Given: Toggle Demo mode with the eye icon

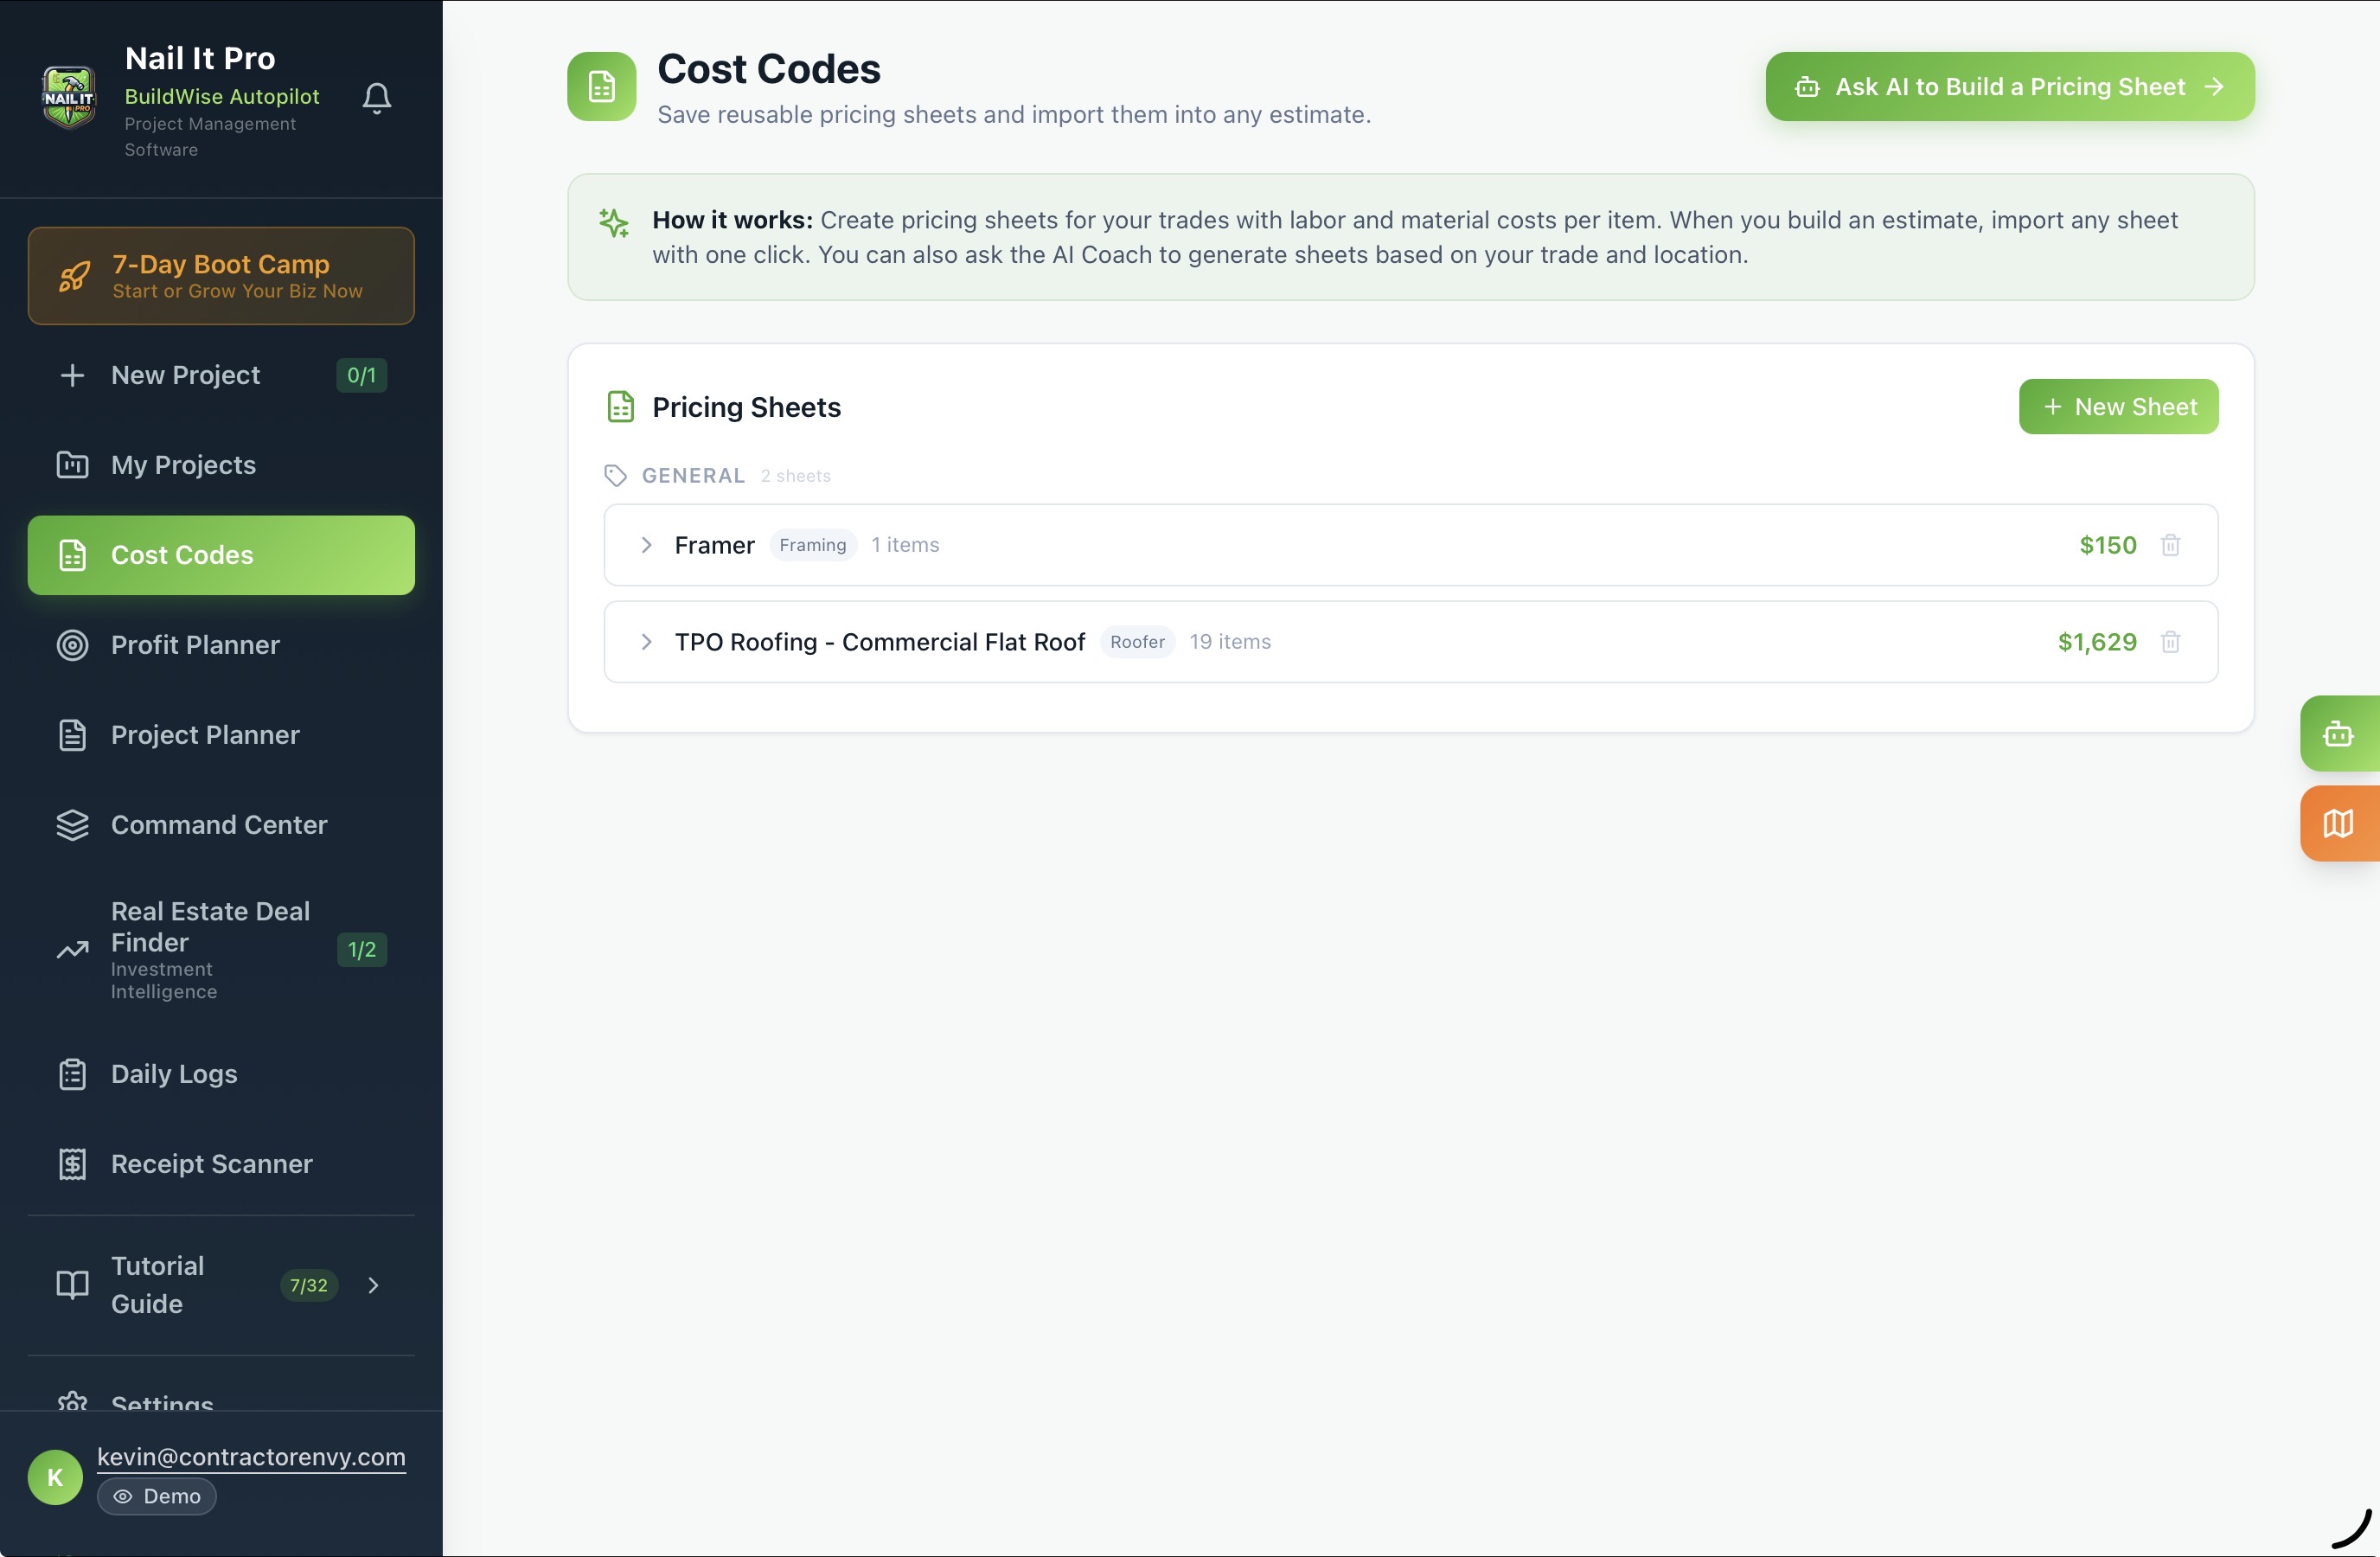Looking at the screenshot, I should click(123, 1497).
